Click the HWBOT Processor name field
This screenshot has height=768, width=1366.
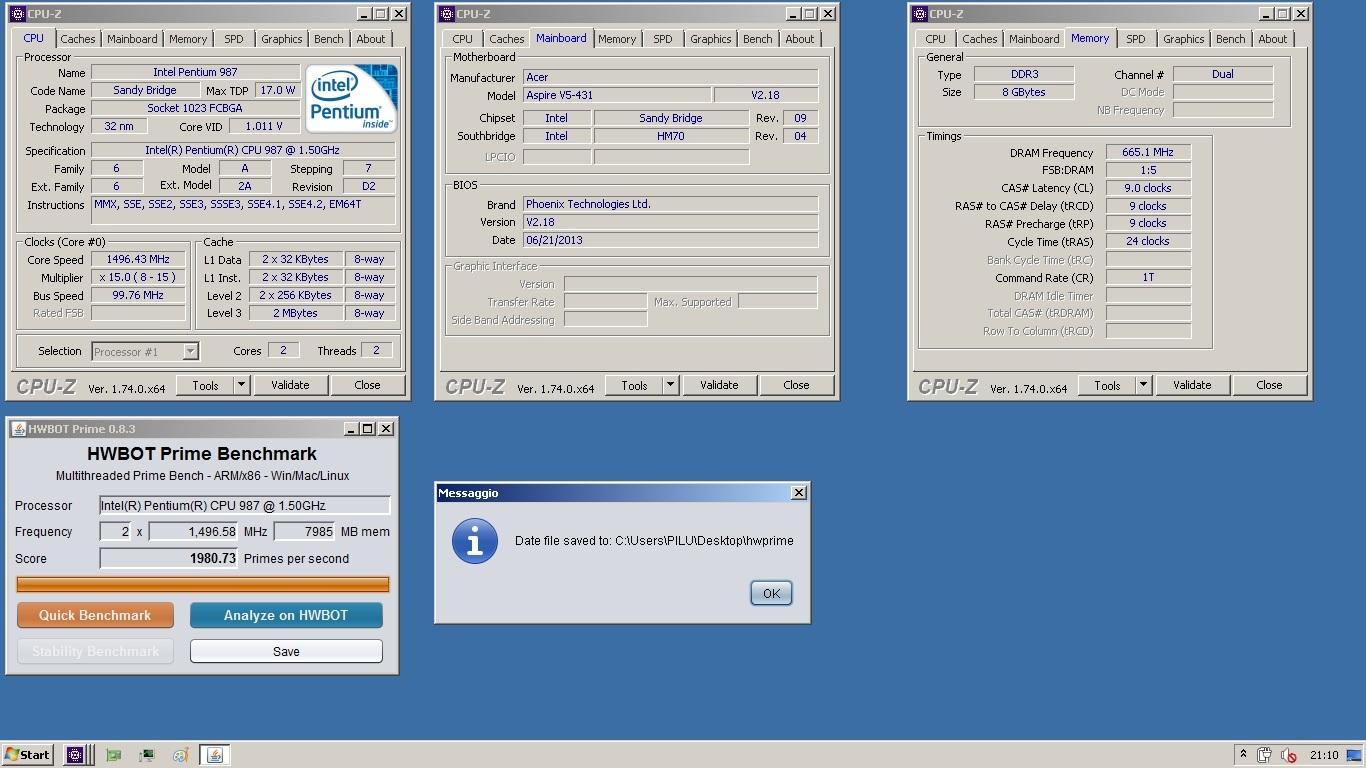pyautogui.click(x=245, y=505)
